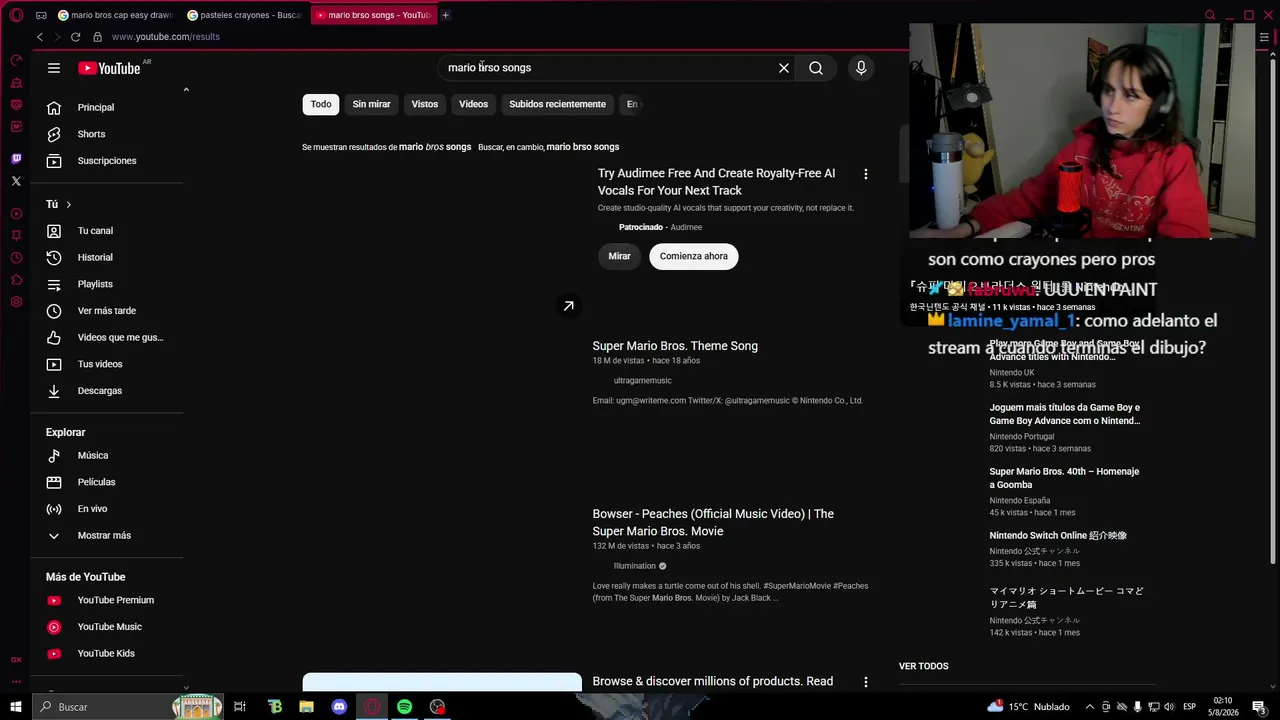This screenshot has height=720, width=1280.
Task: Show hidden system tray icons
Action: tap(1090, 707)
